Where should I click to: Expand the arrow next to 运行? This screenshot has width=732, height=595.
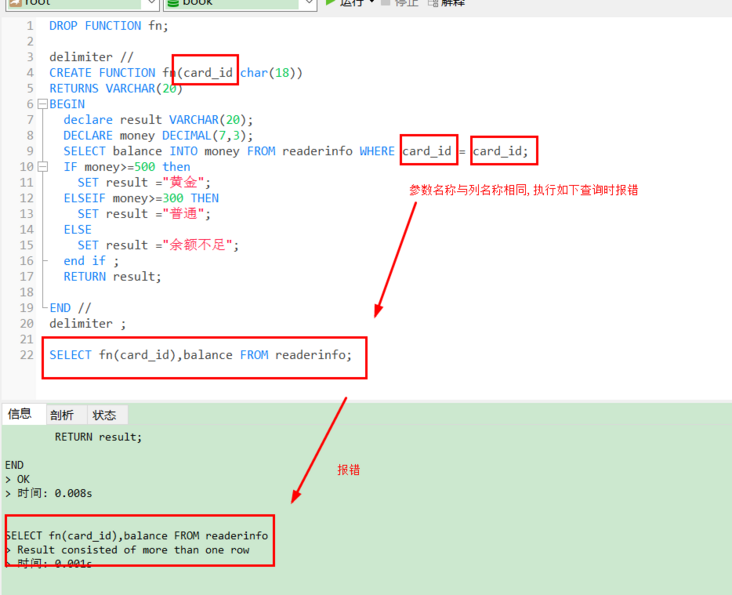(x=372, y=2)
